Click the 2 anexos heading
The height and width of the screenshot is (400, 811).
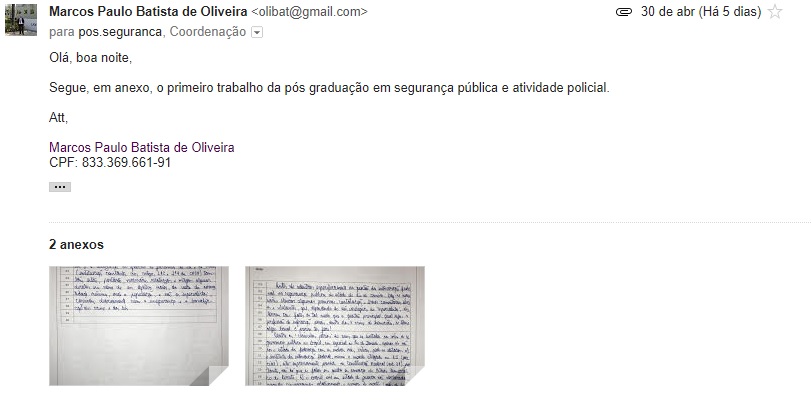[77, 244]
